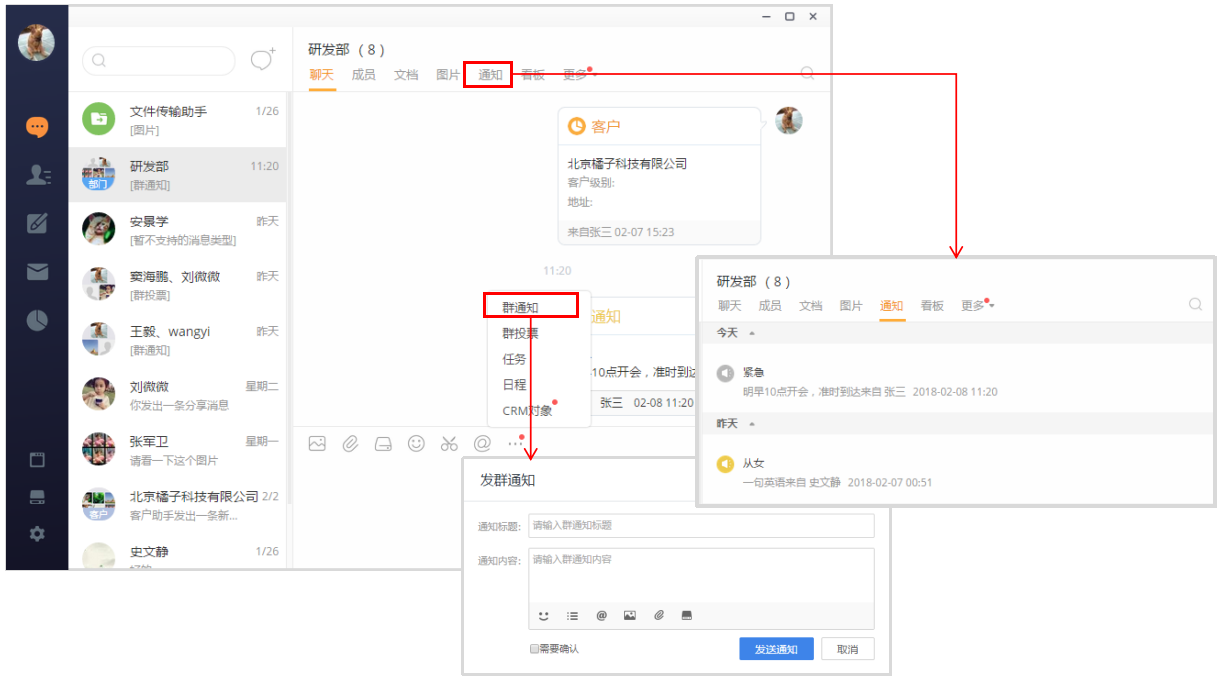Select 看板 tab in notification panel
This screenshot has height=686, width=1227.
932,306
